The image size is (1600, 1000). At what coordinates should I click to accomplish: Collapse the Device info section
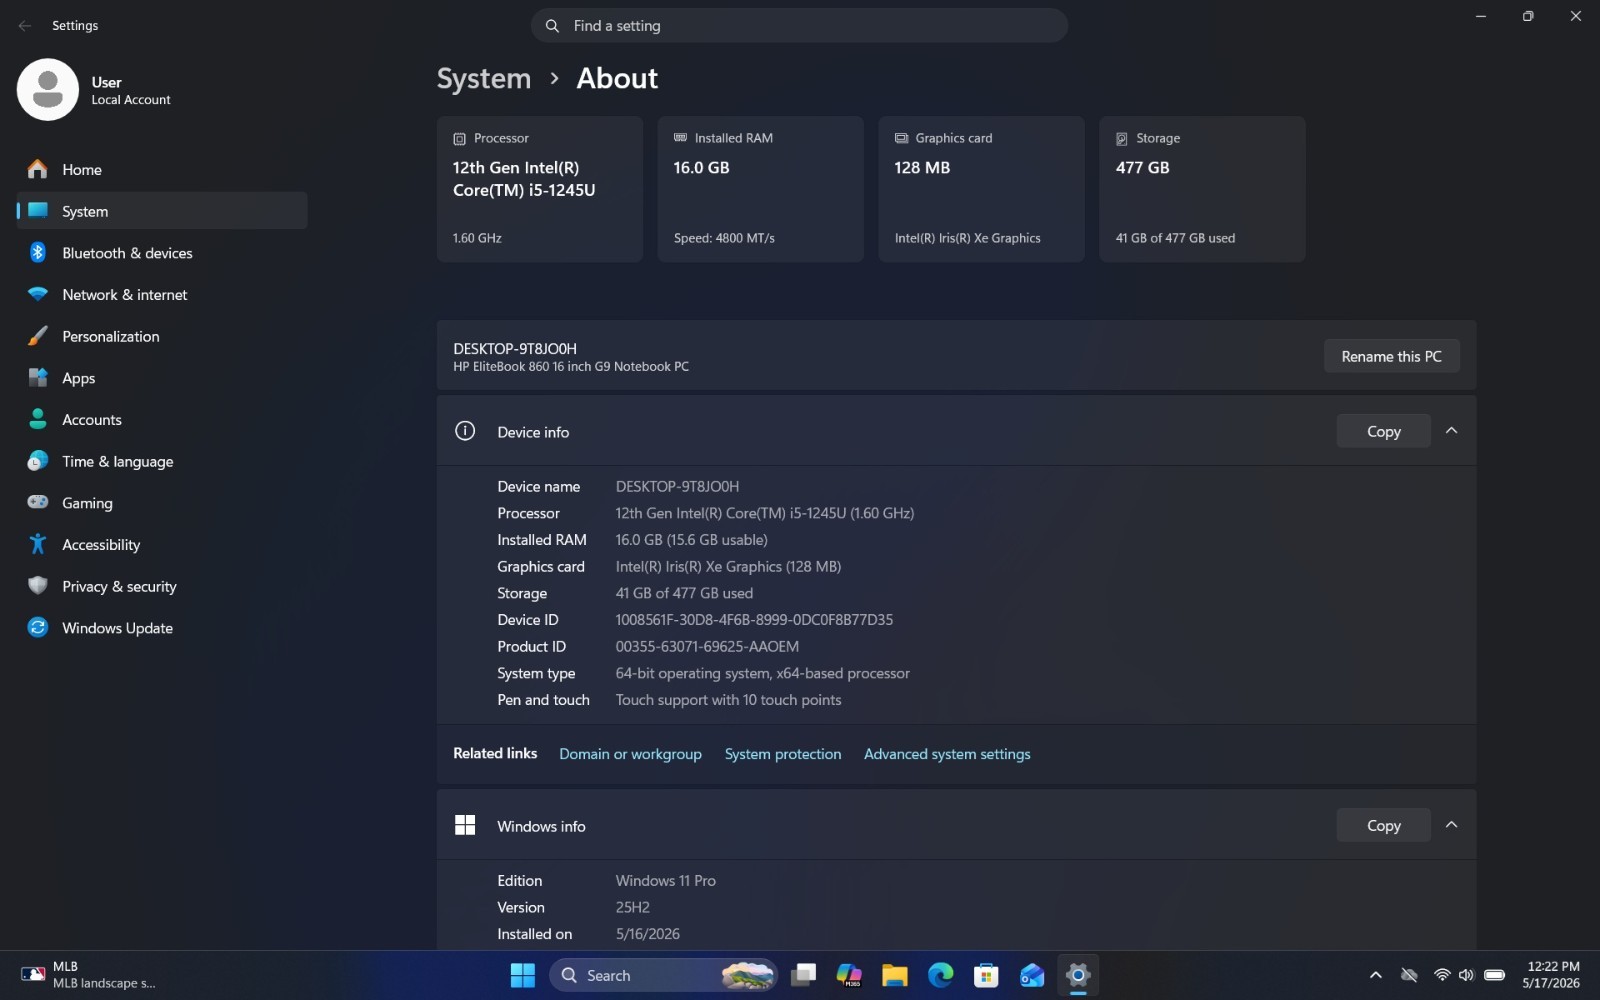[1452, 431]
